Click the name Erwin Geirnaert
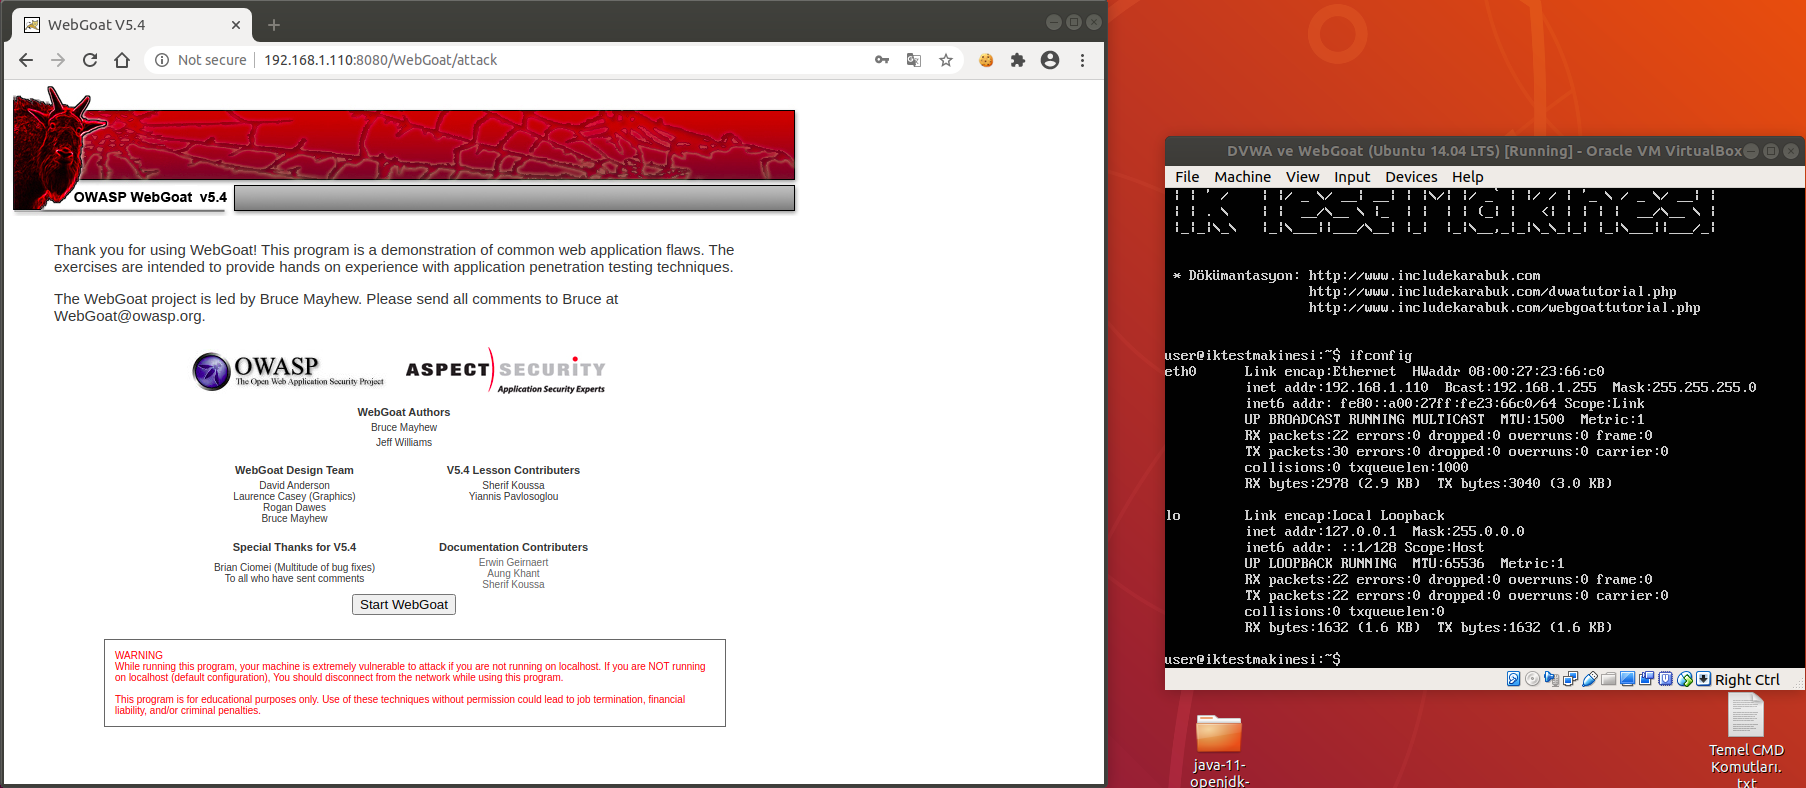Image resolution: width=1806 pixels, height=788 pixels. coord(513,562)
